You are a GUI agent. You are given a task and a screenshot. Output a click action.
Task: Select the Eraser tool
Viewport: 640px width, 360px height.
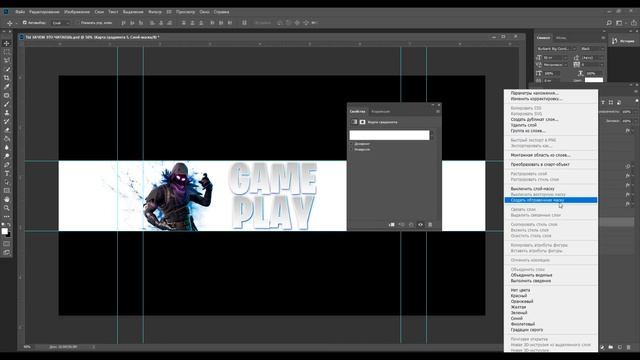click(x=7, y=130)
